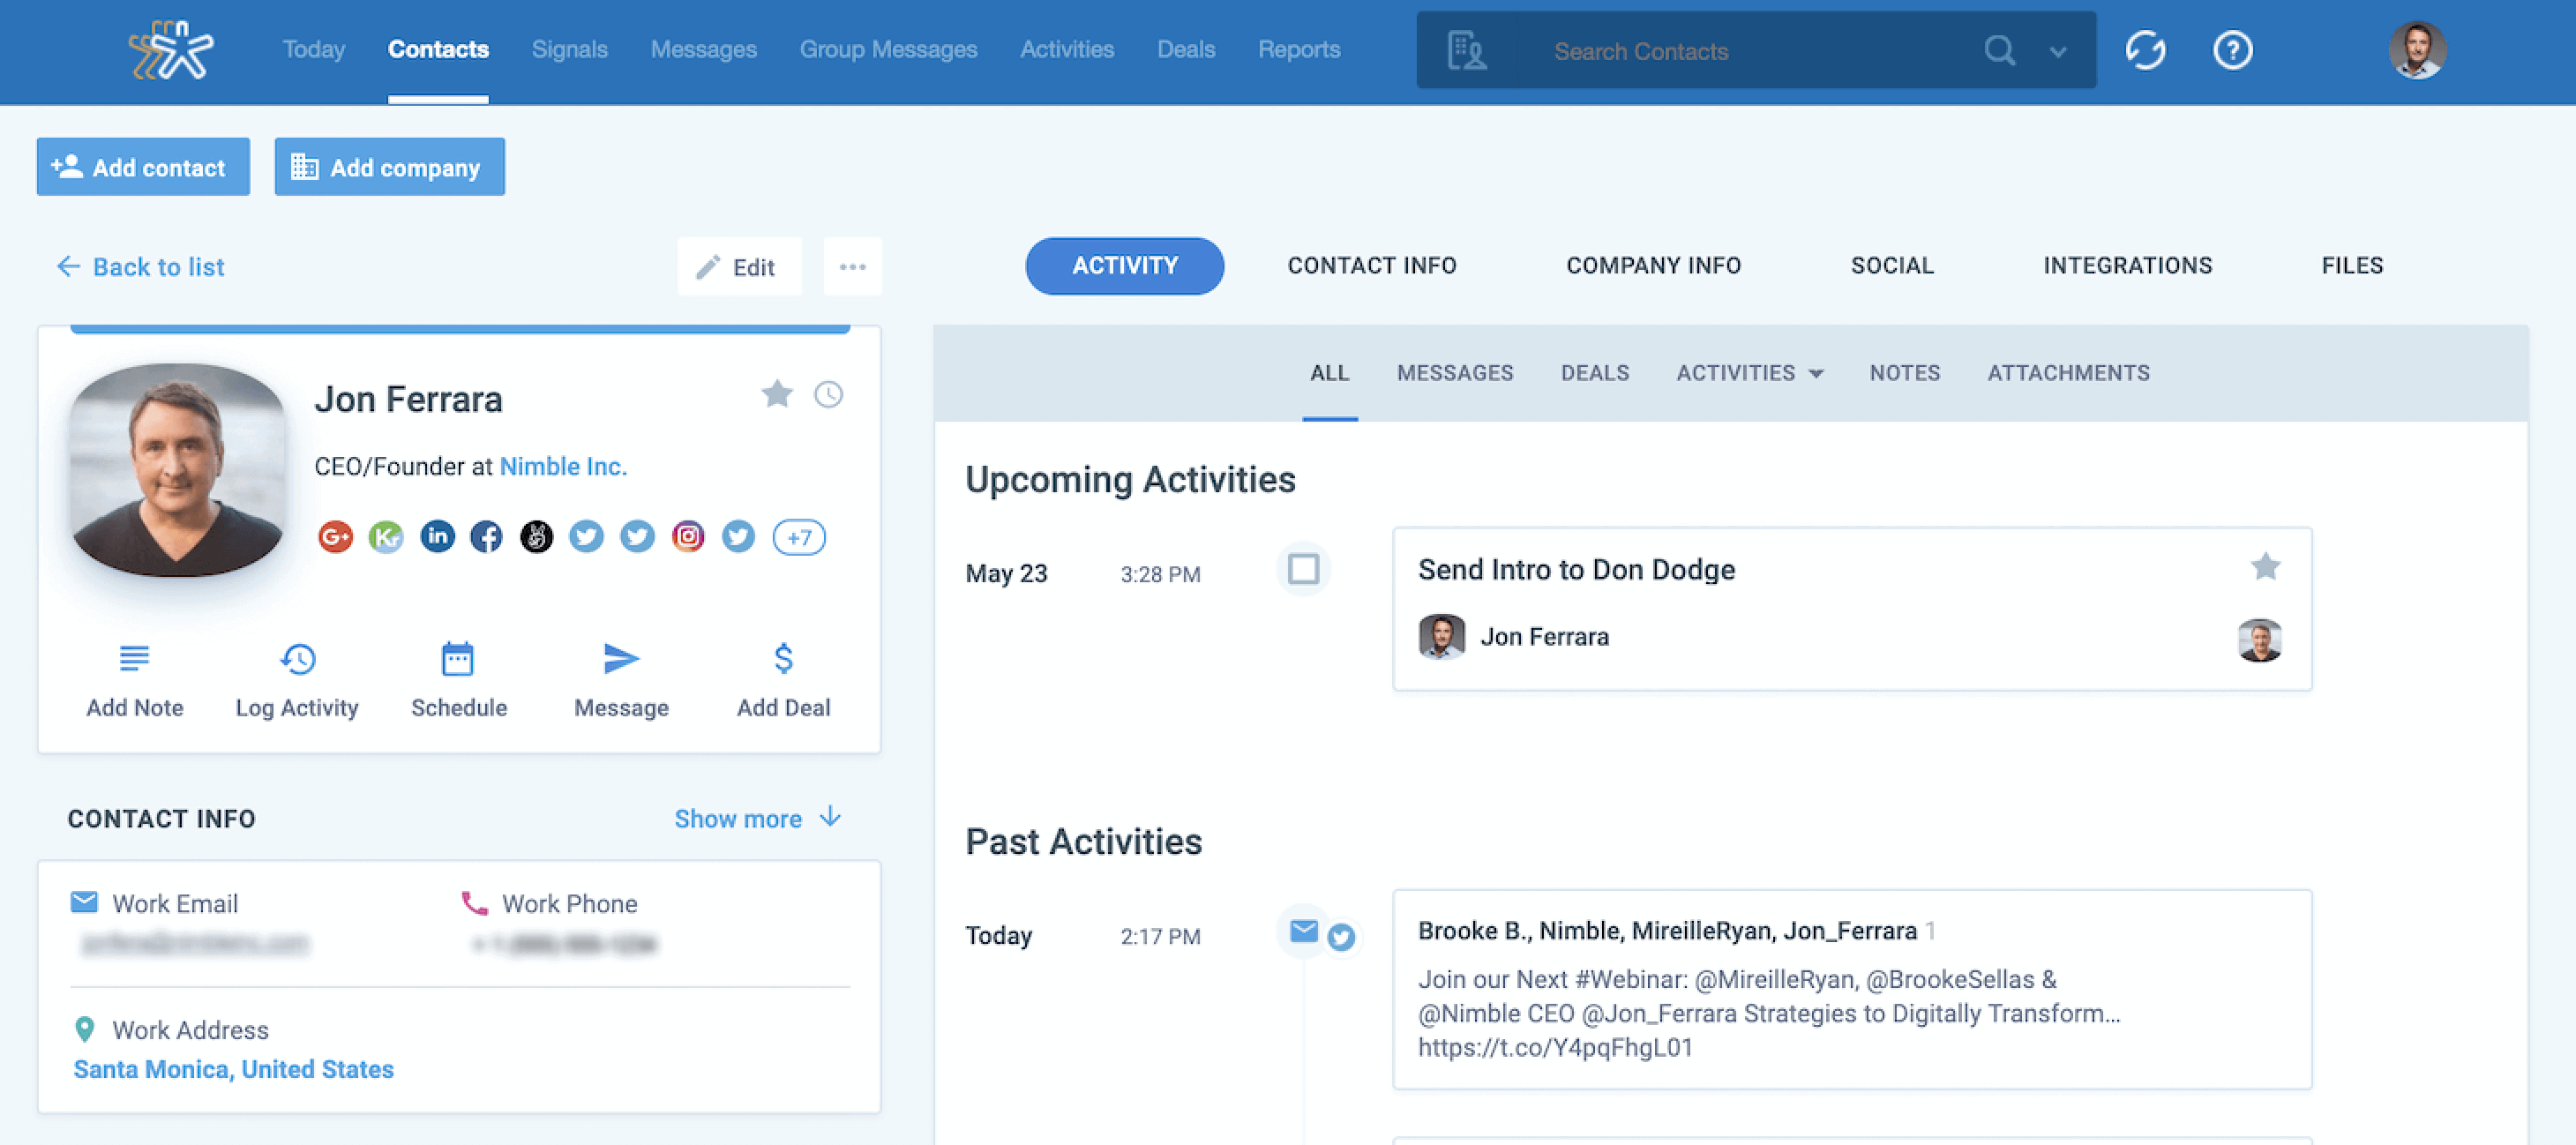
Task: Switch to the COMPANY INFO tab
Action: point(1653,265)
